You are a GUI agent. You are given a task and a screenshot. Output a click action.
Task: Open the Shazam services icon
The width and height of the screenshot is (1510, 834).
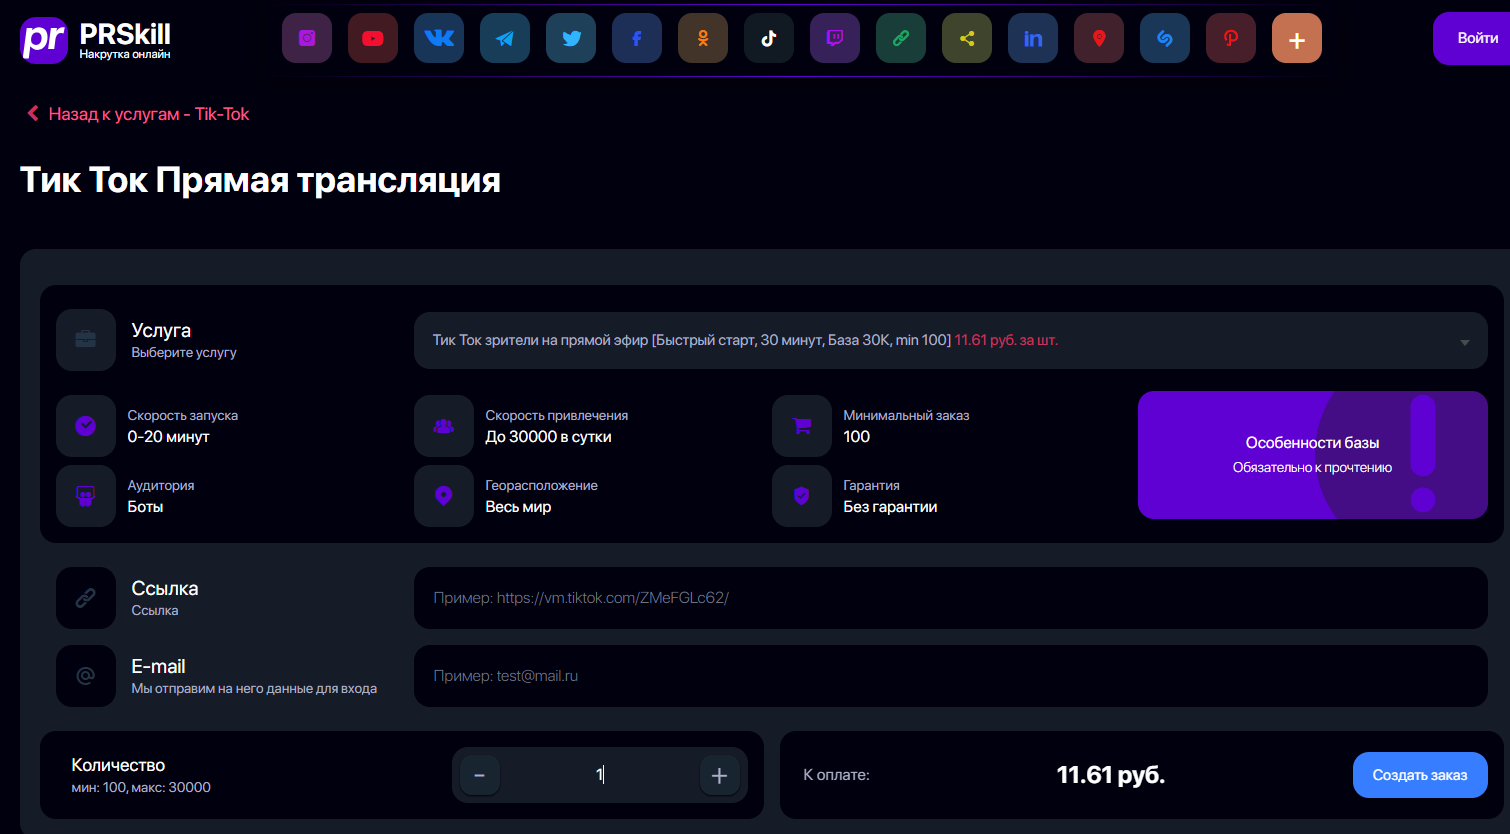[x=1165, y=38]
